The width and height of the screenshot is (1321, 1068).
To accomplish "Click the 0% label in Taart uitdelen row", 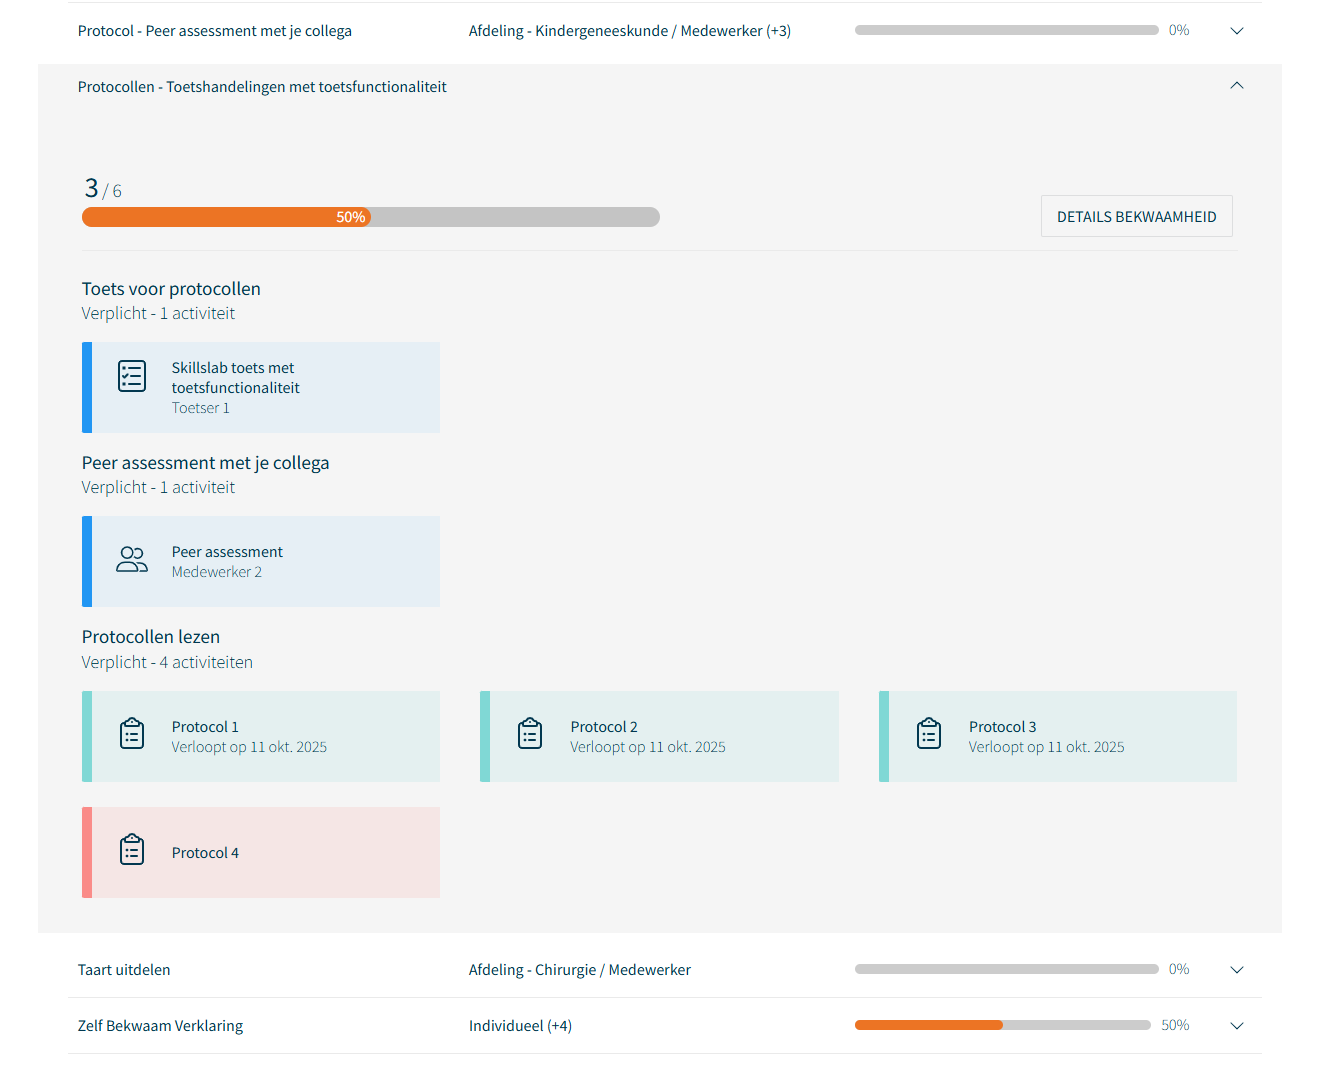I will [x=1179, y=969].
